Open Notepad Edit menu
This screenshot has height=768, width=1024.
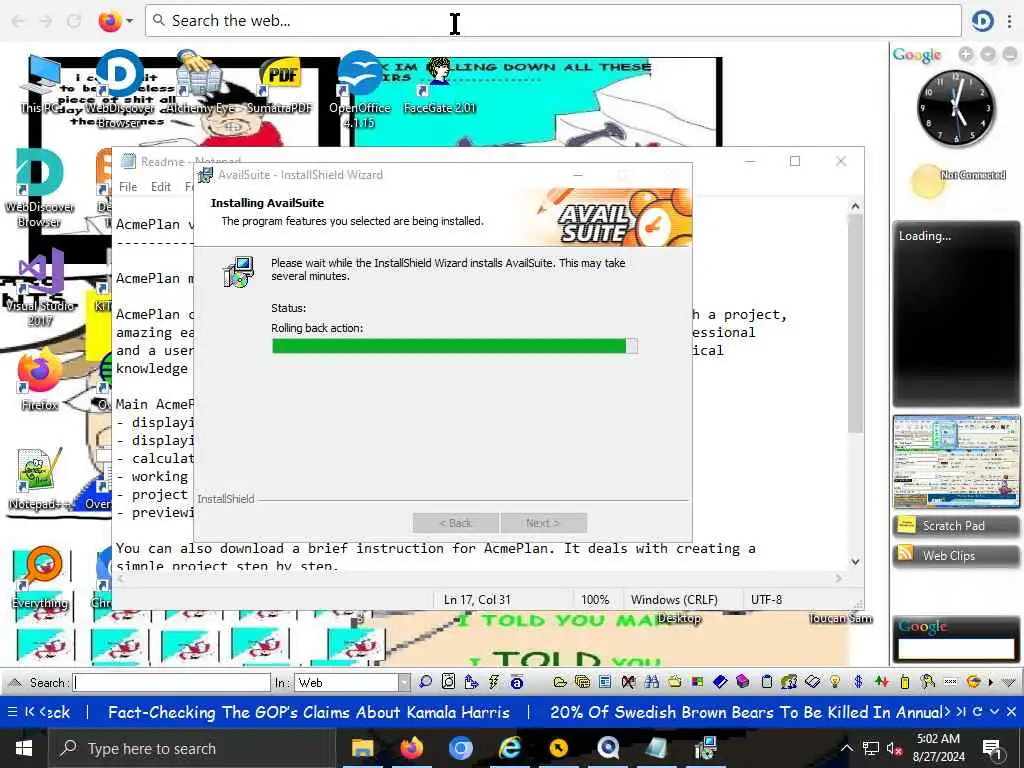[161, 187]
